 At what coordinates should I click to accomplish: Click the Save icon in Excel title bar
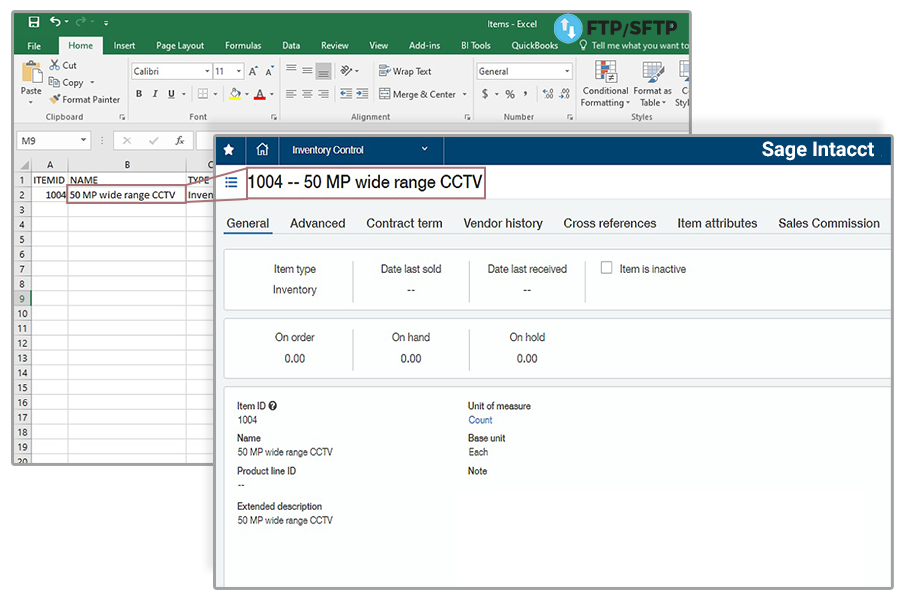click(34, 22)
